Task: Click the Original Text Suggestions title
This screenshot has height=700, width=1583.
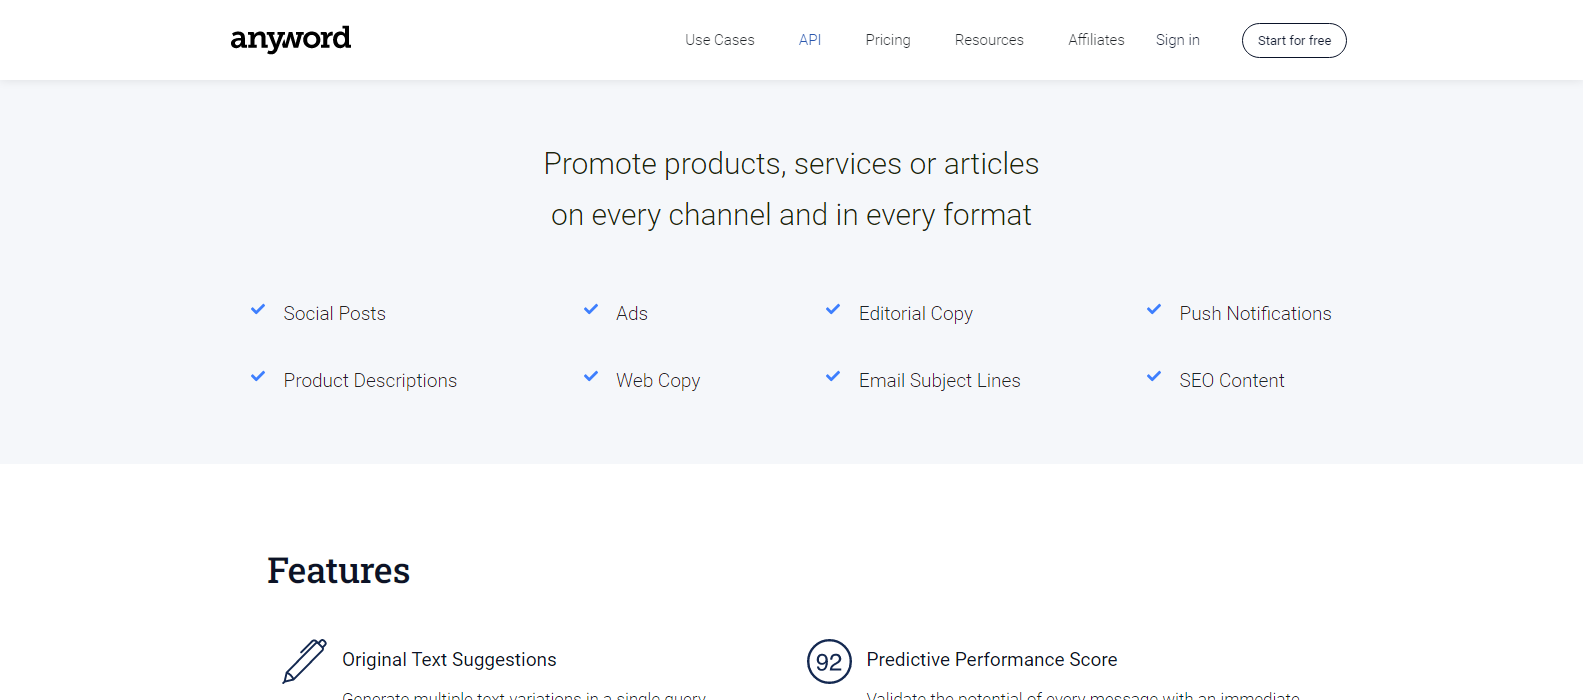Action: [449, 660]
